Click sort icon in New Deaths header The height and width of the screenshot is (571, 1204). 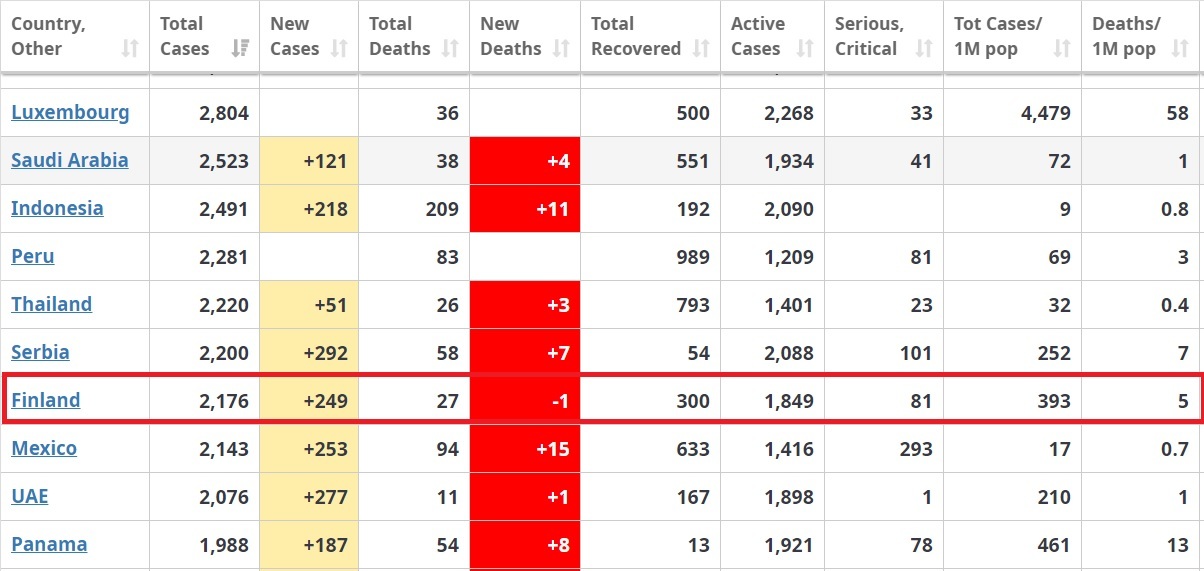pos(562,49)
